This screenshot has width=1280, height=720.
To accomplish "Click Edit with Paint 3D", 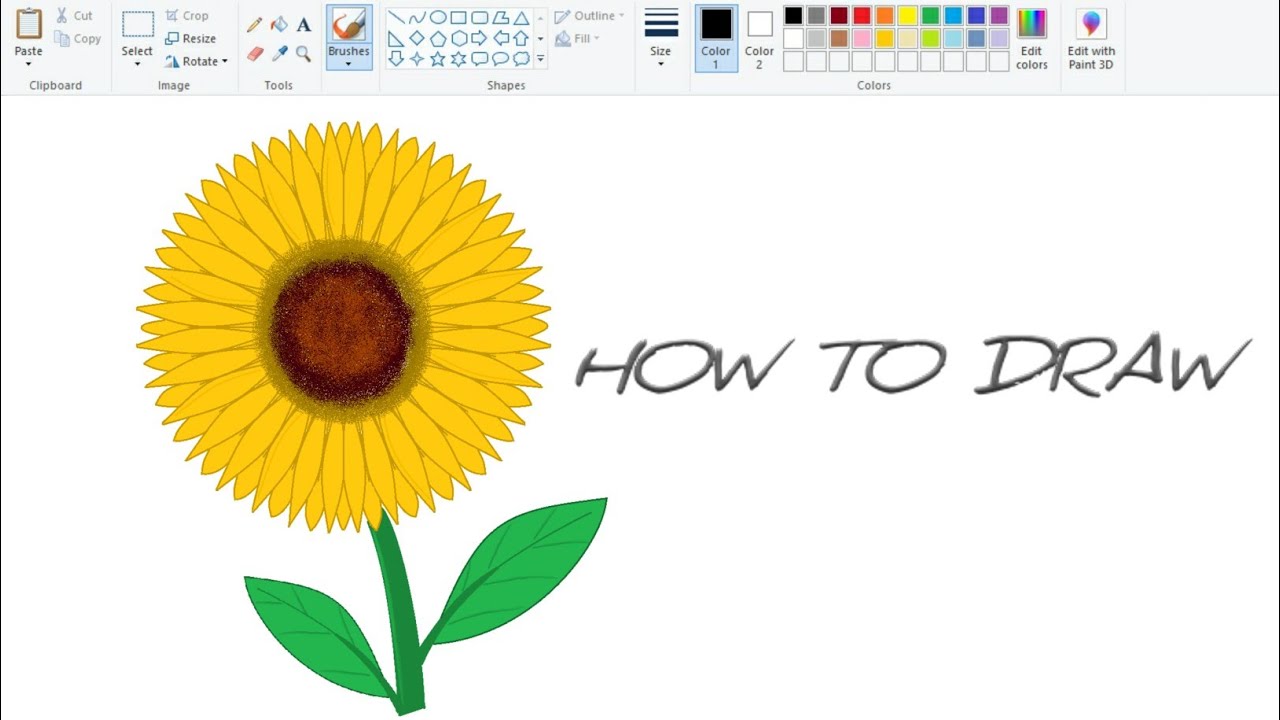I will (1091, 38).
